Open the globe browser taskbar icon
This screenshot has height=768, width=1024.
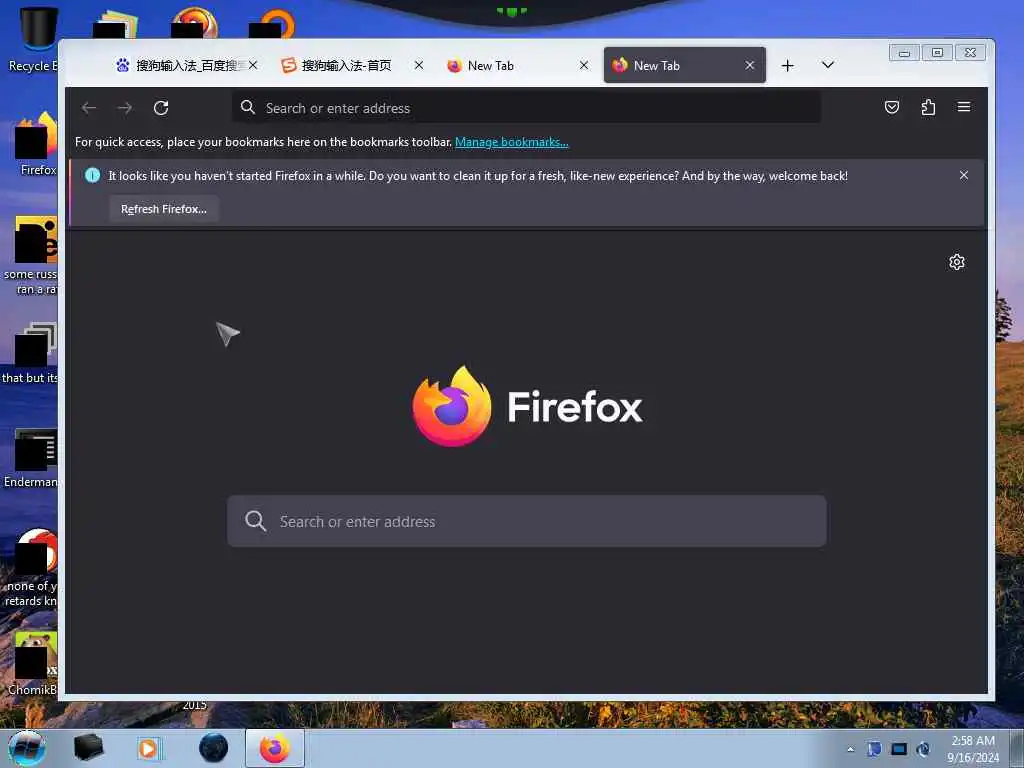pos(214,748)
